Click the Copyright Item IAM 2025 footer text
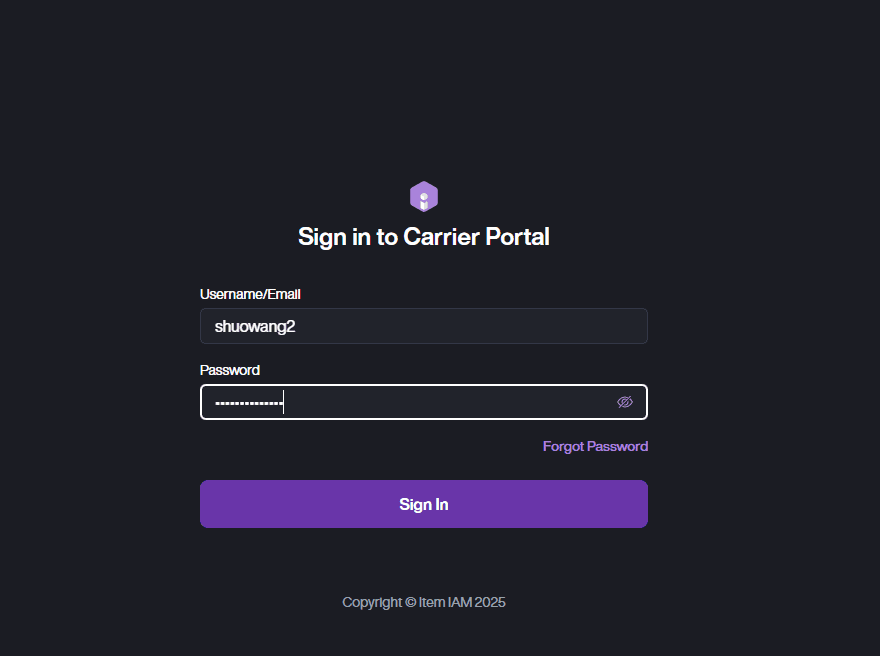This screenshot has width=880, height=656. (424, 602)
